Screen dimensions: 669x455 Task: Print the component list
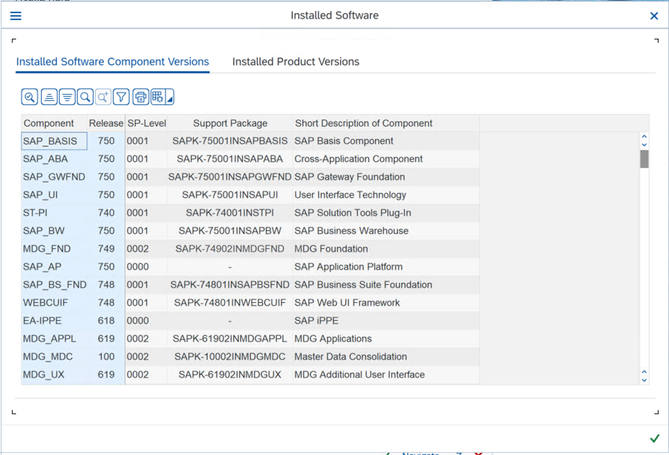point(140,97)
